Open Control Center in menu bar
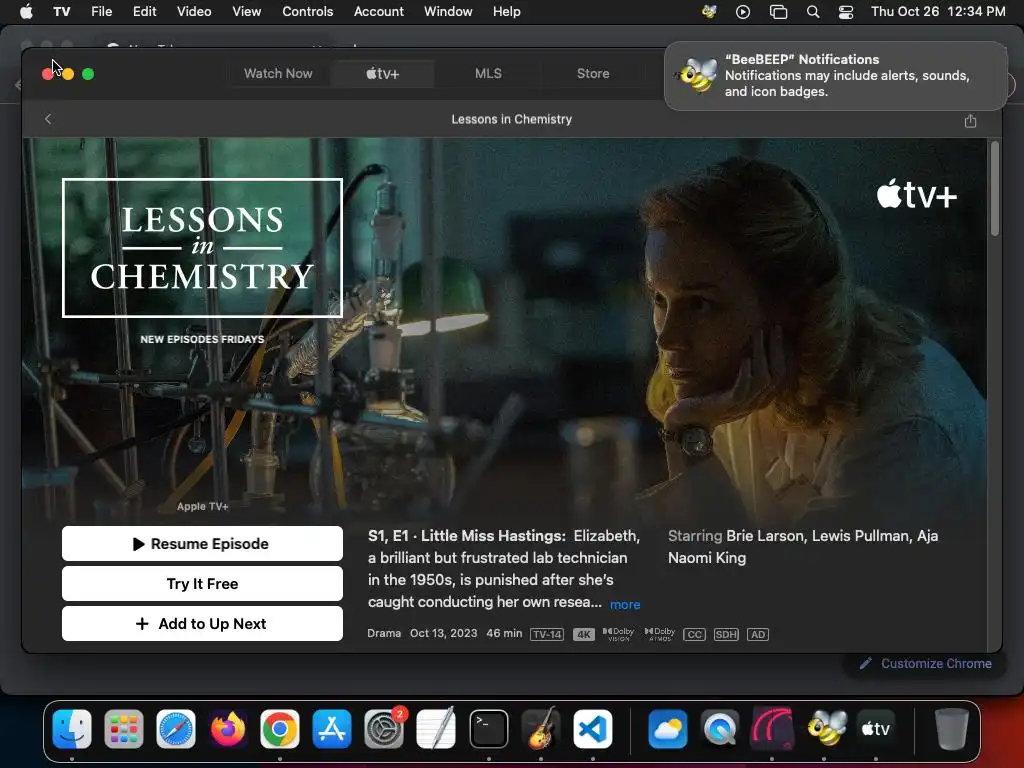Image resolution: width=1024 pixels, height=768 pixels. [x=846, y=12]
